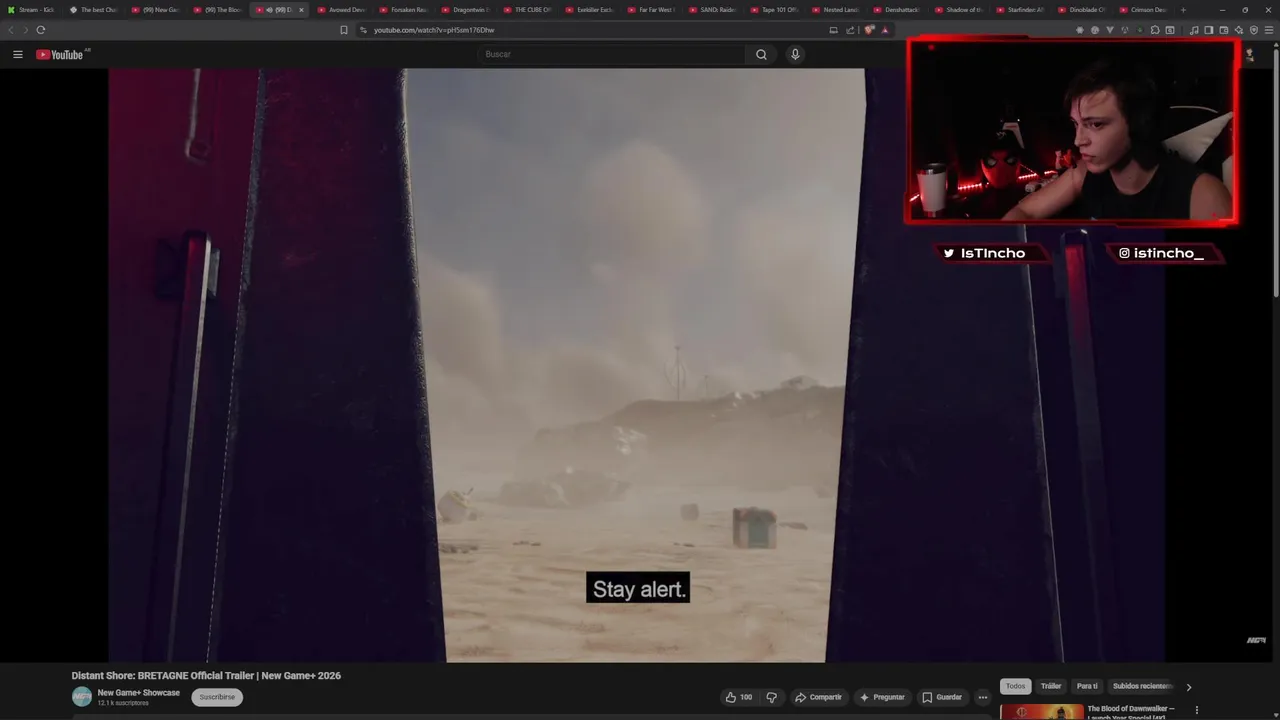The image size is (1280, 720).
Task: Mute the active tab's speaker icon
Action: [269, 10]
